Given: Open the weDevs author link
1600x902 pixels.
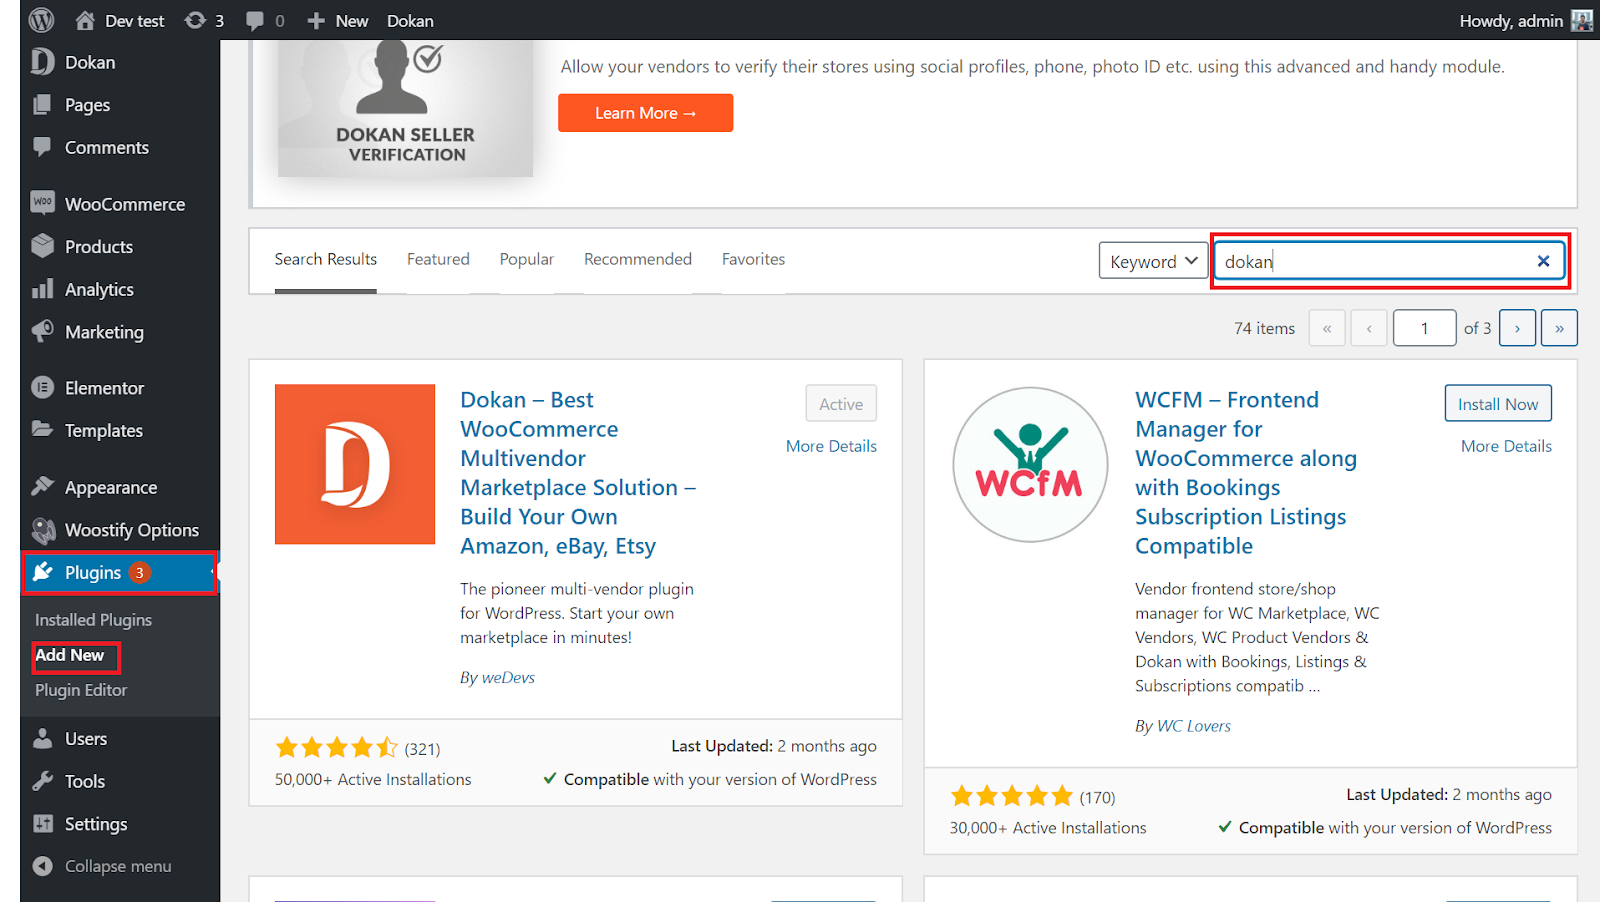Looking at the screenshot, I should [508, 678].
